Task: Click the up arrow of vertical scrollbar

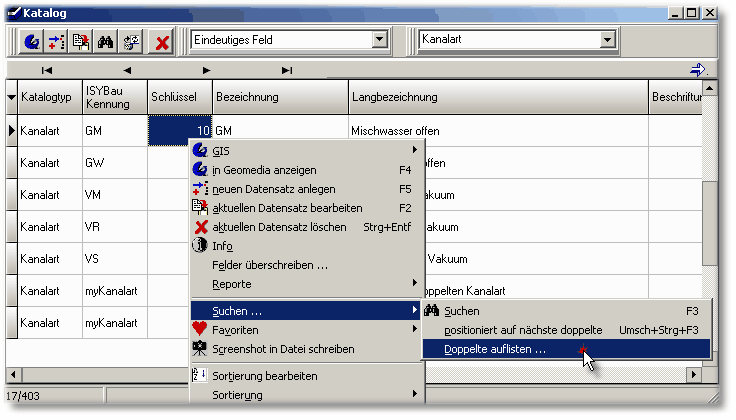Action: coord(710,88)
